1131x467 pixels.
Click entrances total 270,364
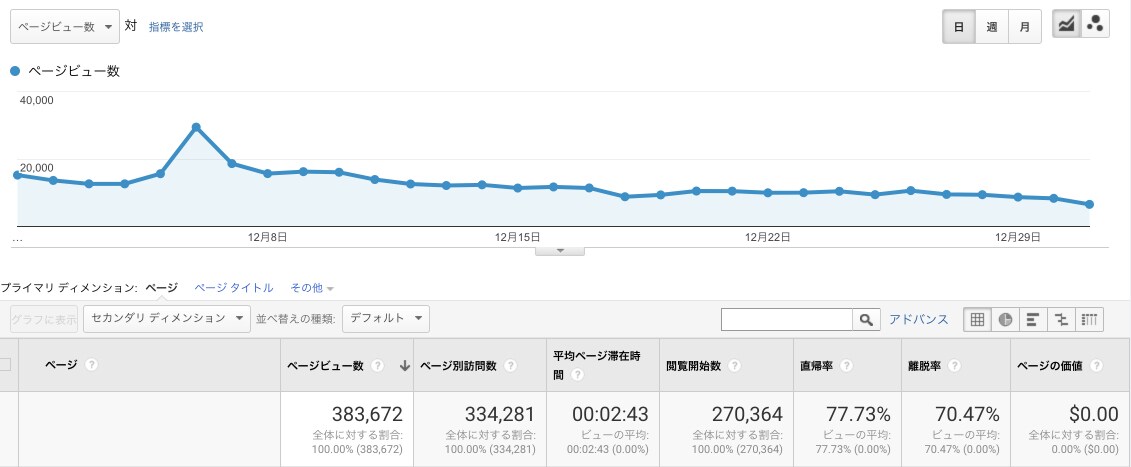tap(747, 414)
